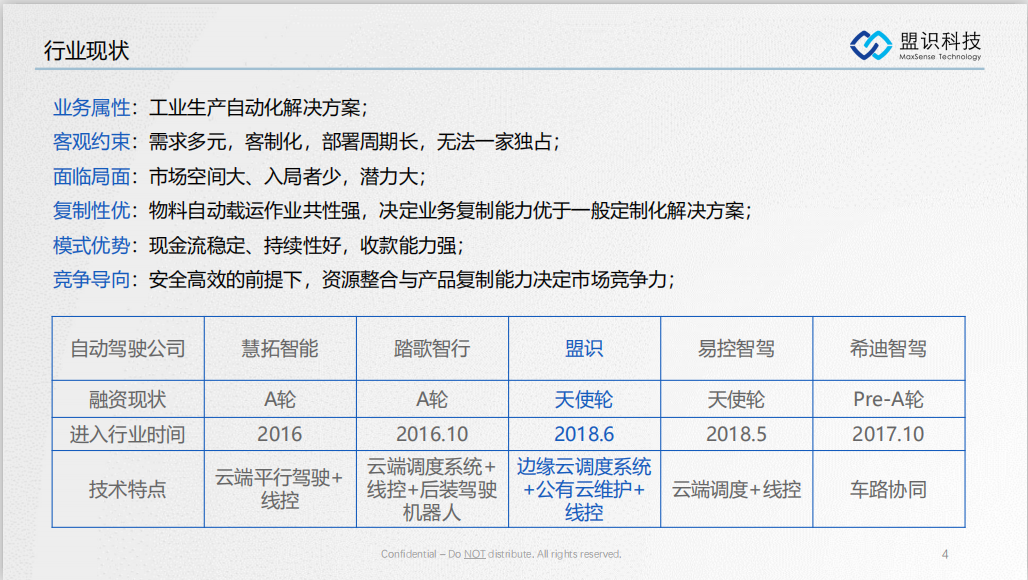Select the slide title 行业现状
The height and width of the screenshot is (580, 1028).
pyautogui.click(x=87, y=50)
